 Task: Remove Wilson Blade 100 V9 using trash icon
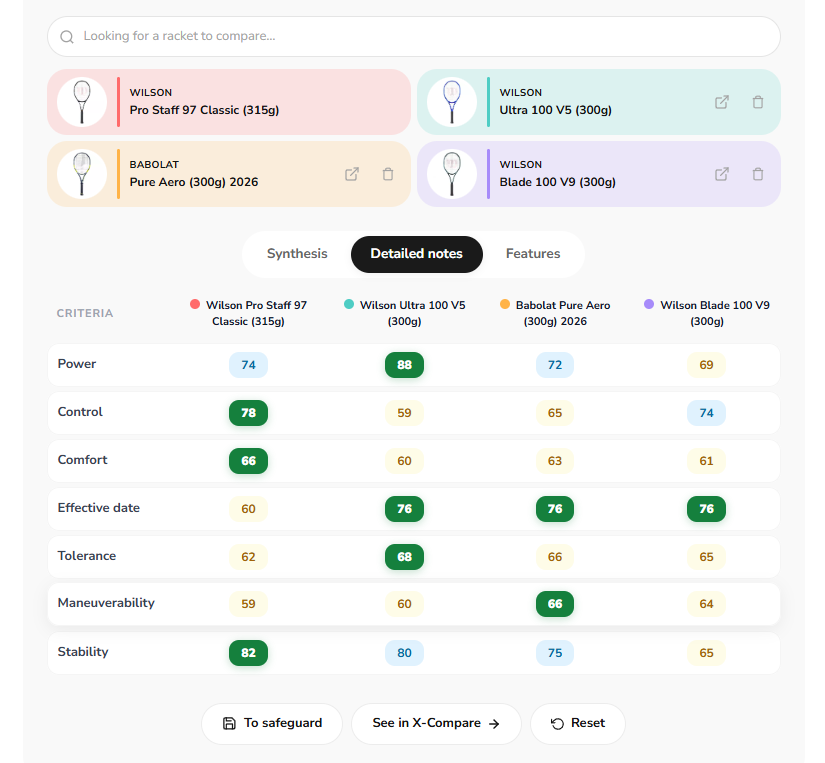tap(758, 174)
